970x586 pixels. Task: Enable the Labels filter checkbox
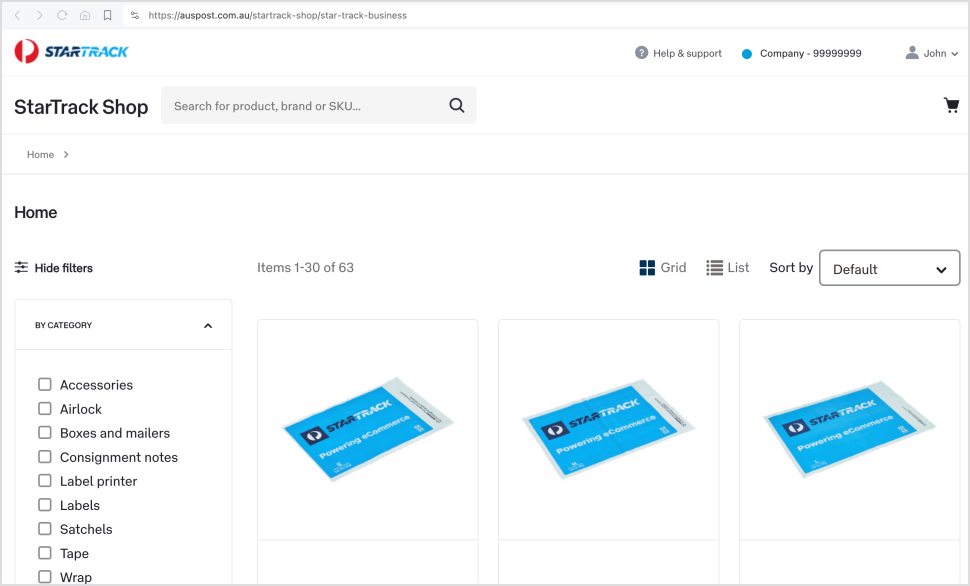(45, 505)
